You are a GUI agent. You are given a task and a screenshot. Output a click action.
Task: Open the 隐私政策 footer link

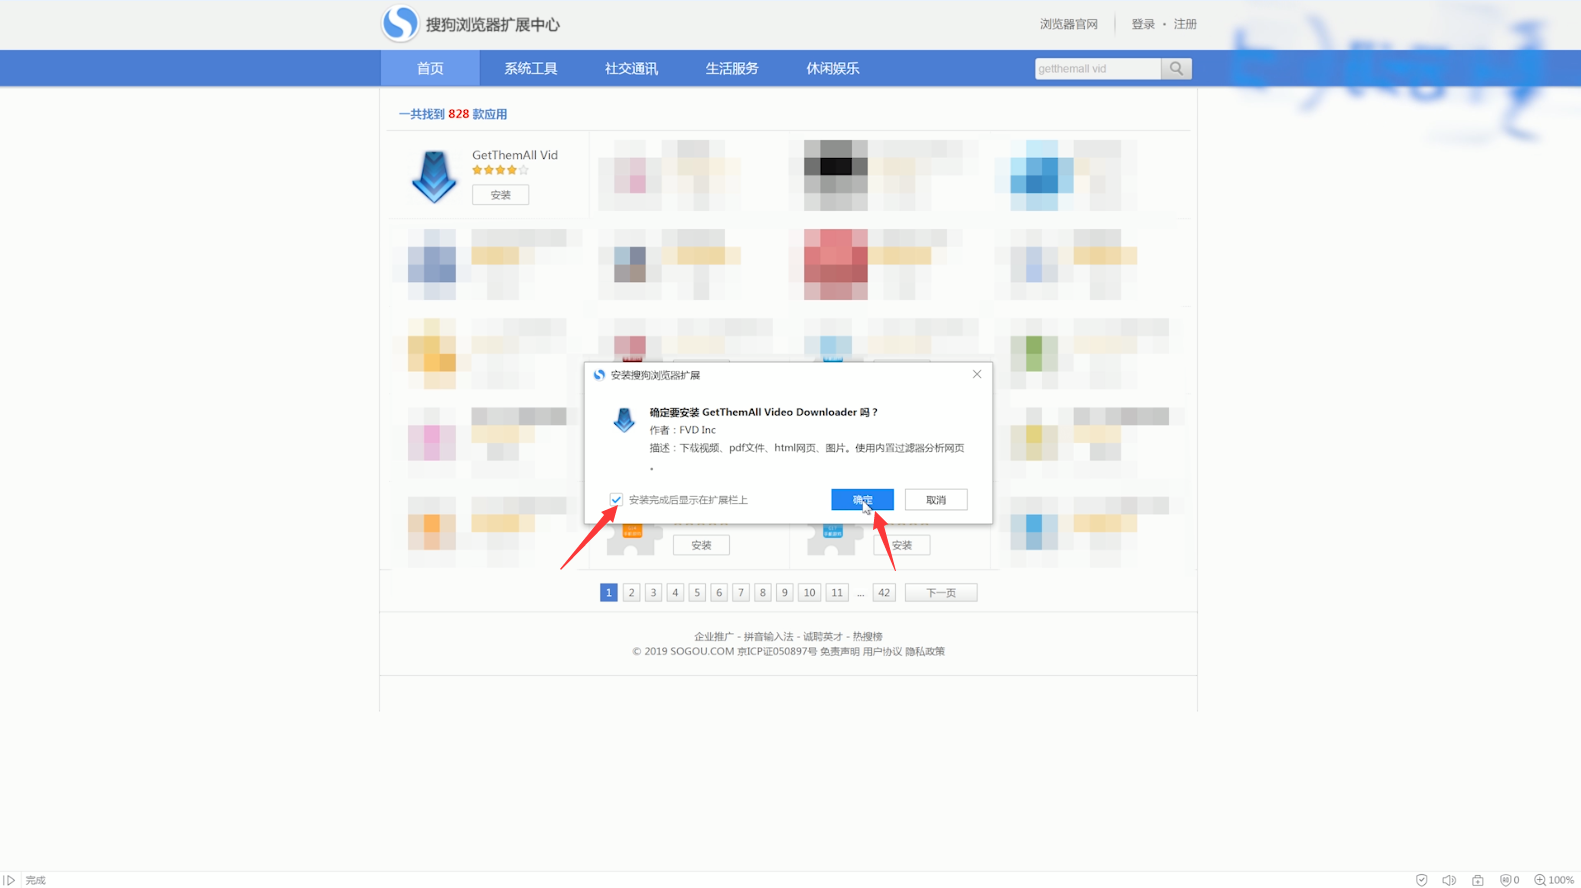click(x=925, y=652)
